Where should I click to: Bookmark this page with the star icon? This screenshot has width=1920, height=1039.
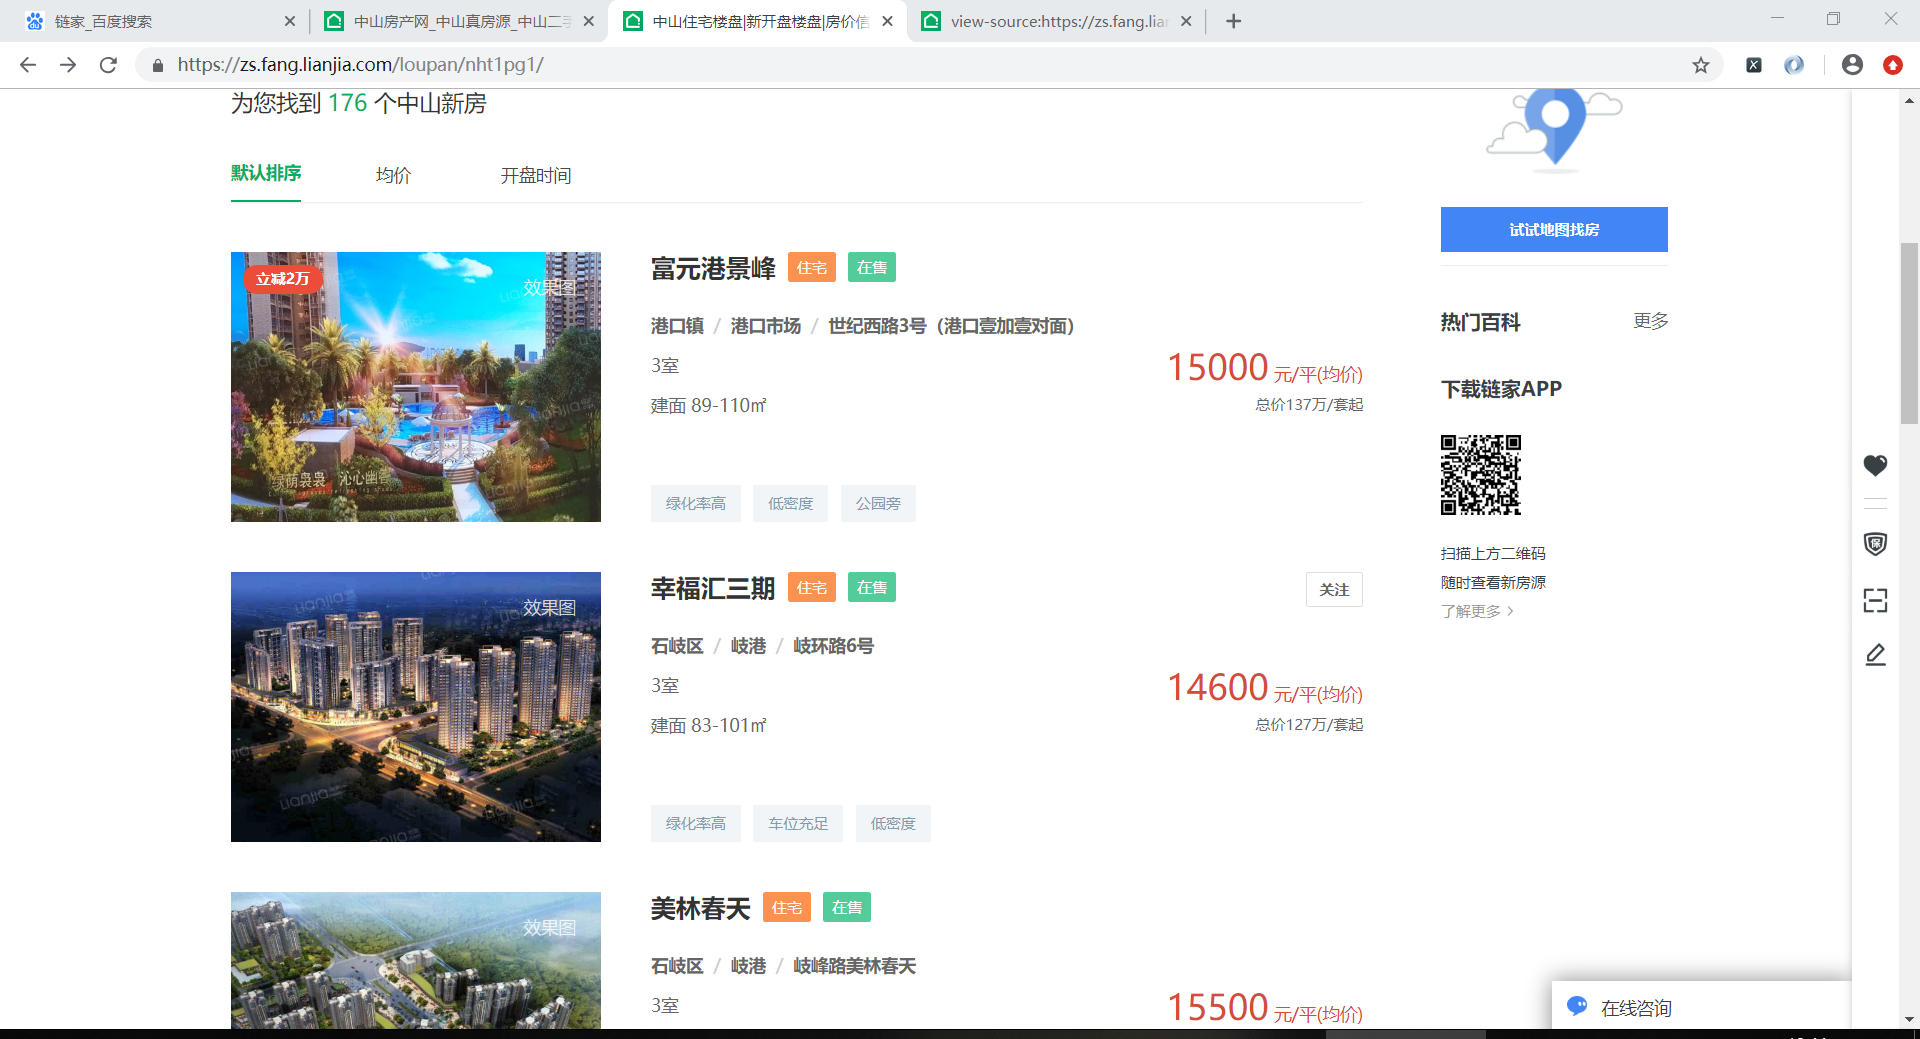[x=1701, y=65]
